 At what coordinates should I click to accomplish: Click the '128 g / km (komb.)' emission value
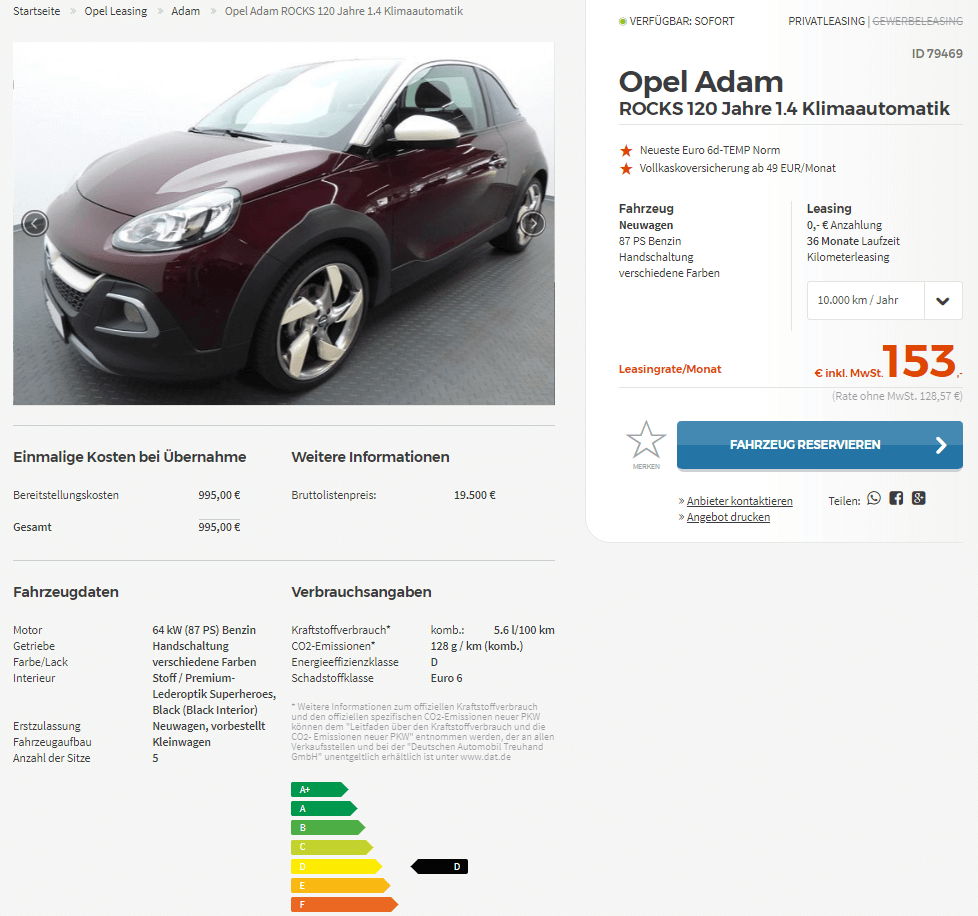(x=477, y=646)
